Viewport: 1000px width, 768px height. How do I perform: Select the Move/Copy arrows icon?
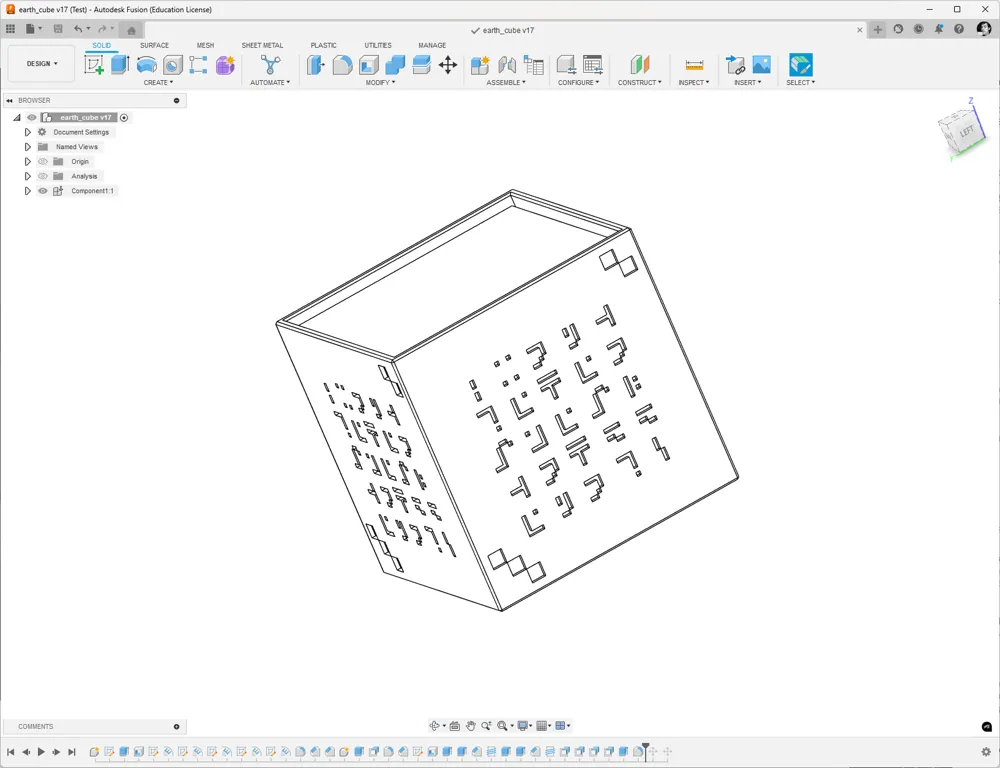coord(448,64)
